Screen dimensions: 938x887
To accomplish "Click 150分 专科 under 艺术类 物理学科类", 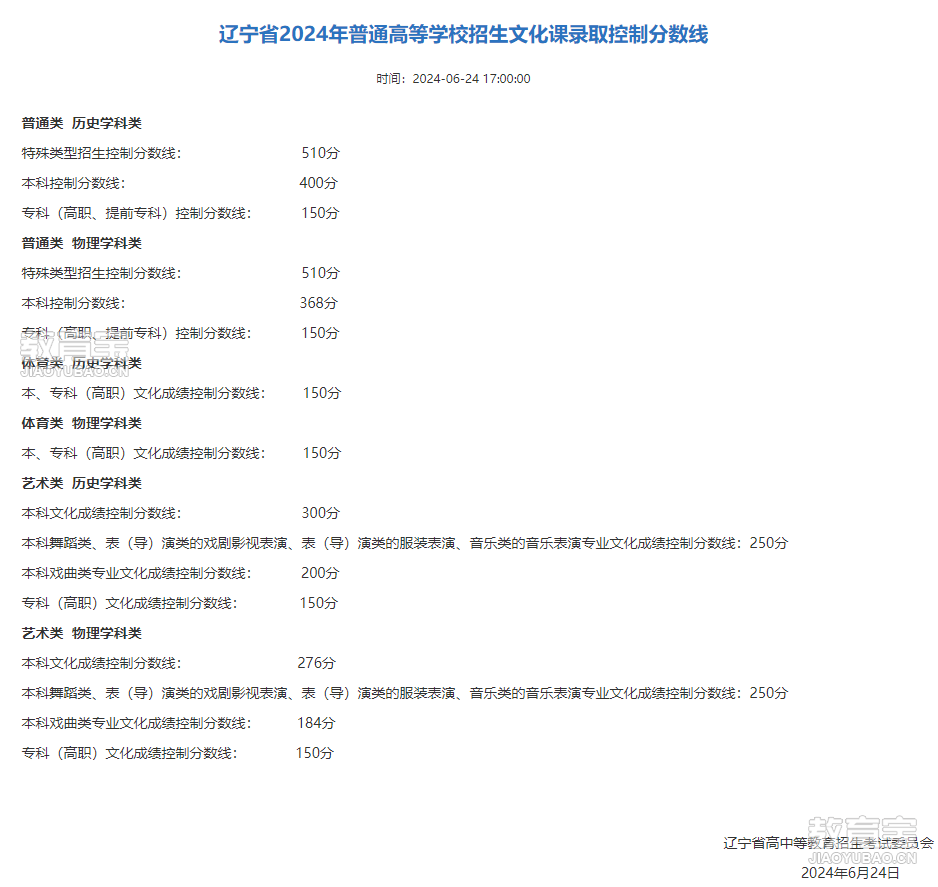I will 315,753.
